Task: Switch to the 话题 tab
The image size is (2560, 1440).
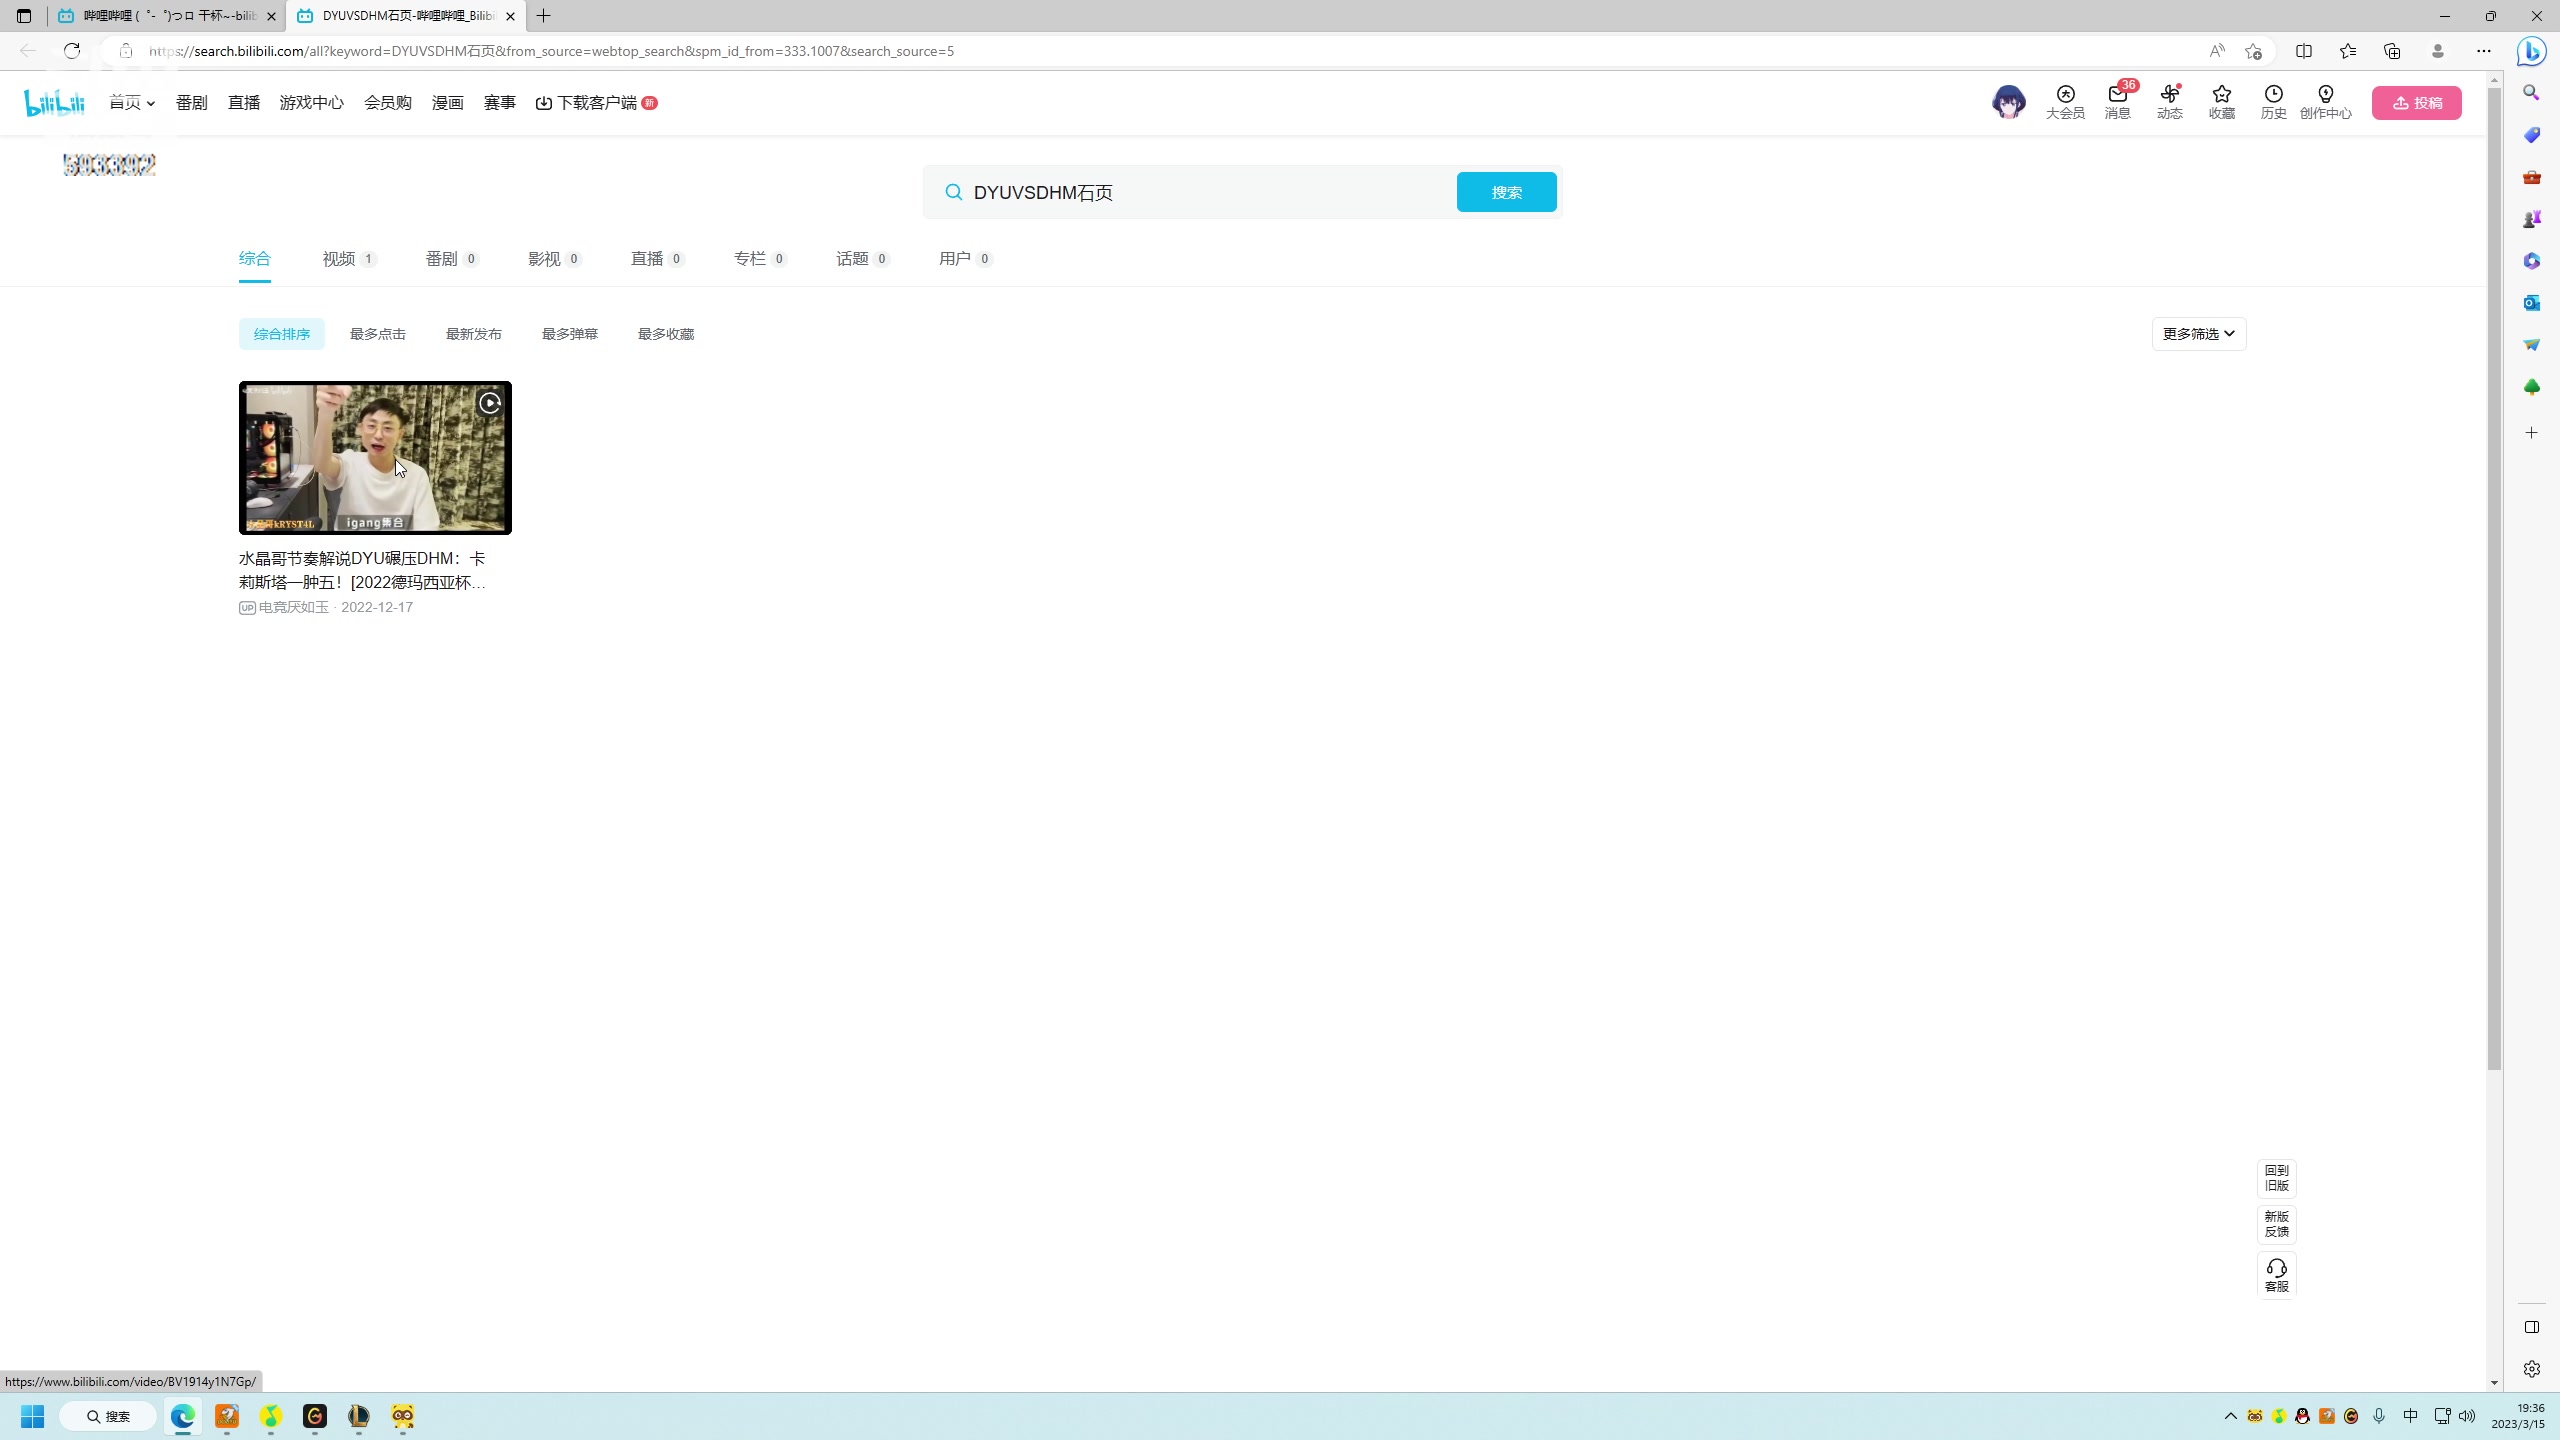Action: [x=863, y=259]
